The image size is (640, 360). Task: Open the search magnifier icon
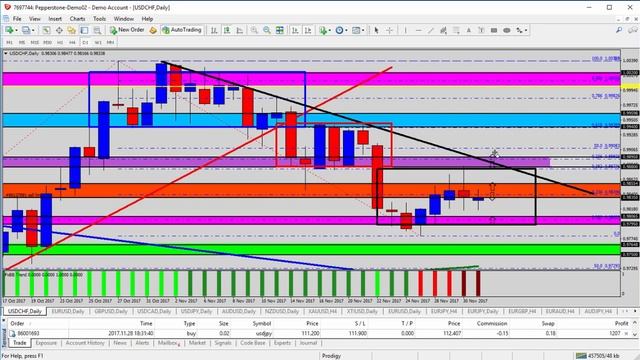pos(619,30)
